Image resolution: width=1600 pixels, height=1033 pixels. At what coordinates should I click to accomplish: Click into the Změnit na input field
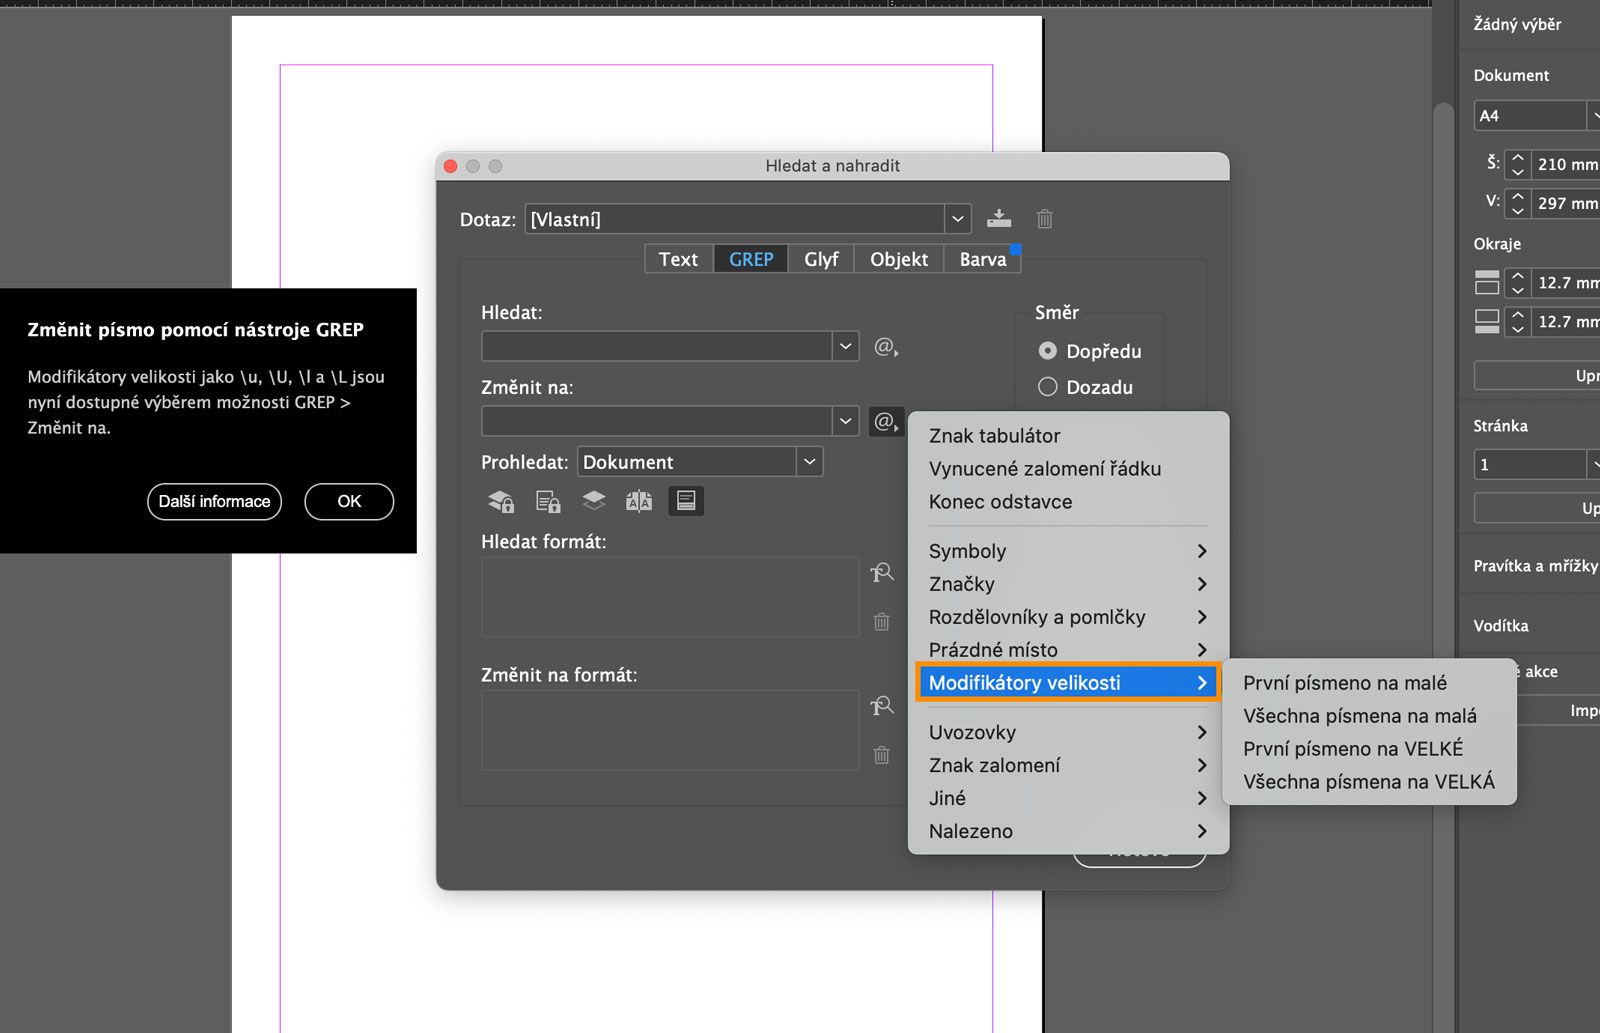(x=657, y=421)
